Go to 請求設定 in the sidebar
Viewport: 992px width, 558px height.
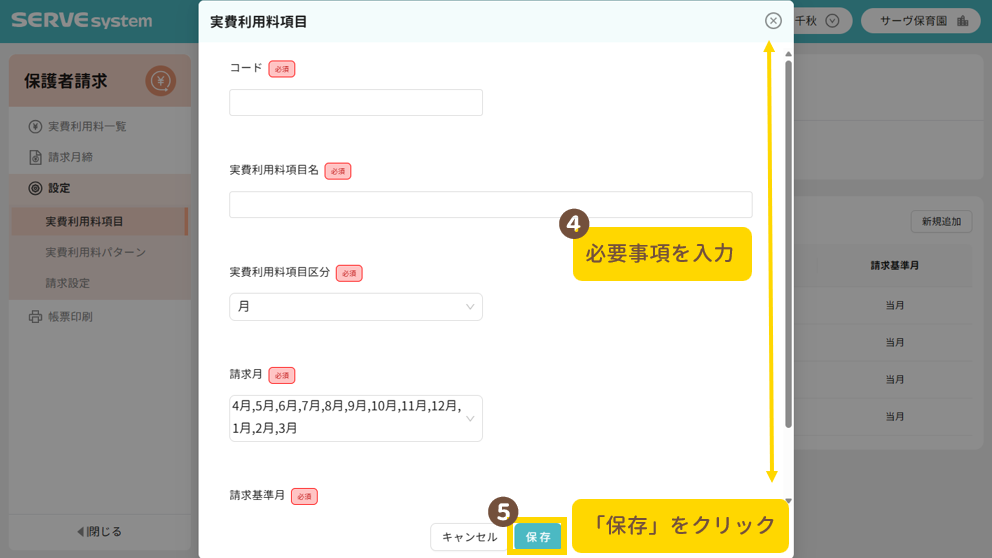(x=68, y=283)
